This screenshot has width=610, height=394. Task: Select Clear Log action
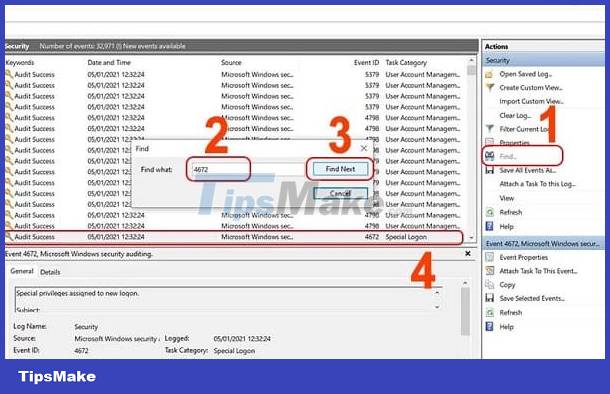[515, 116]
